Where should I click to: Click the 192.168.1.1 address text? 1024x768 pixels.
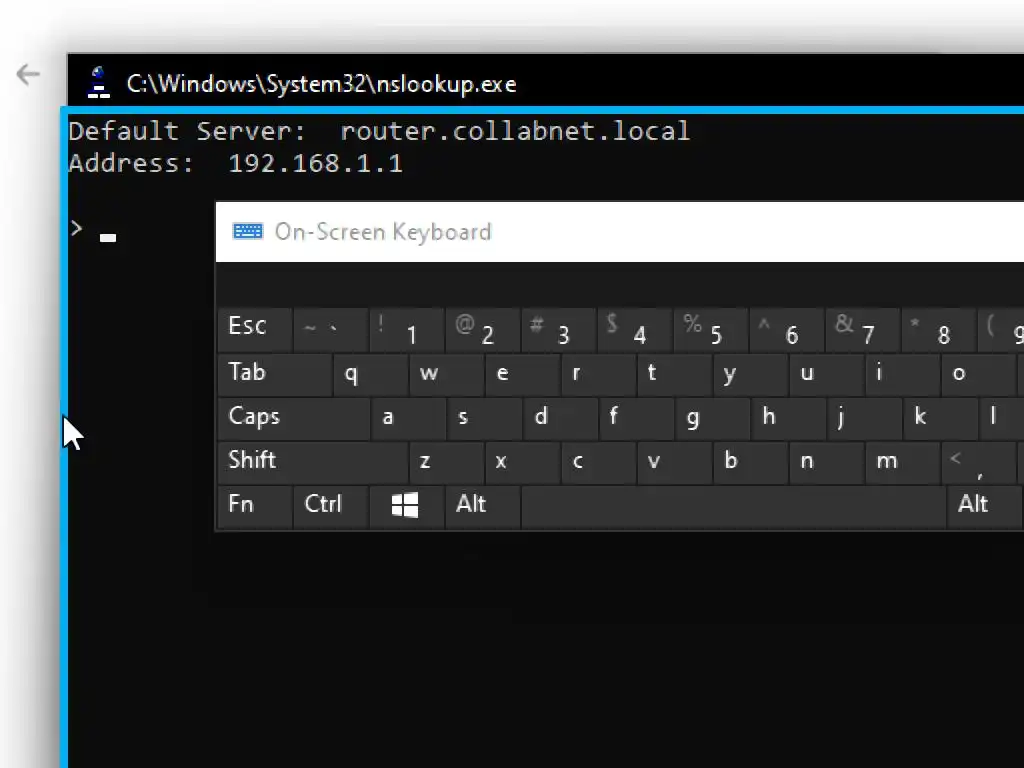pyautogui.click(x=315, y=163)
